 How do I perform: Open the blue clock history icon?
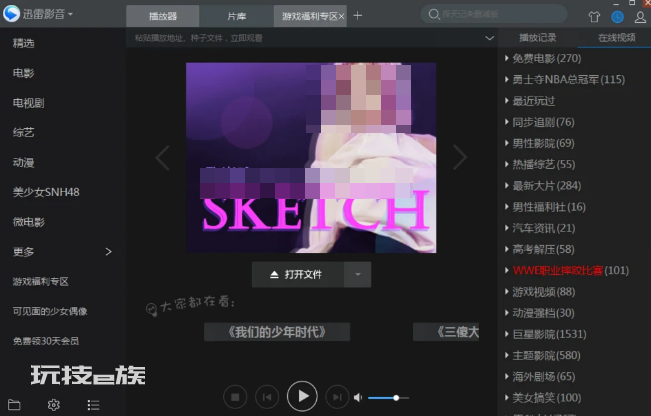tap(617, 17)
